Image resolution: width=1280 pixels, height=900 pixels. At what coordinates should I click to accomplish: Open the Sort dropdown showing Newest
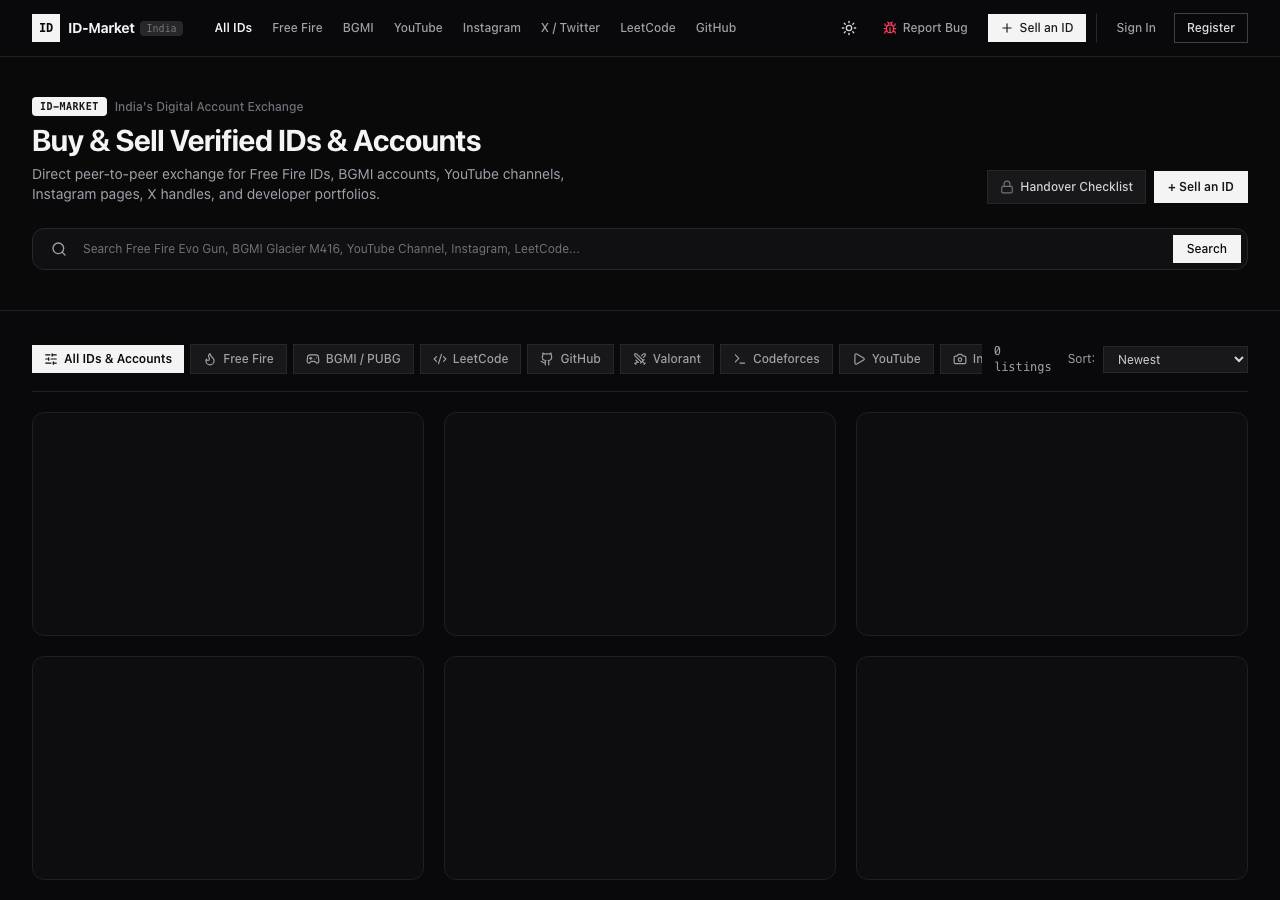1175,359
